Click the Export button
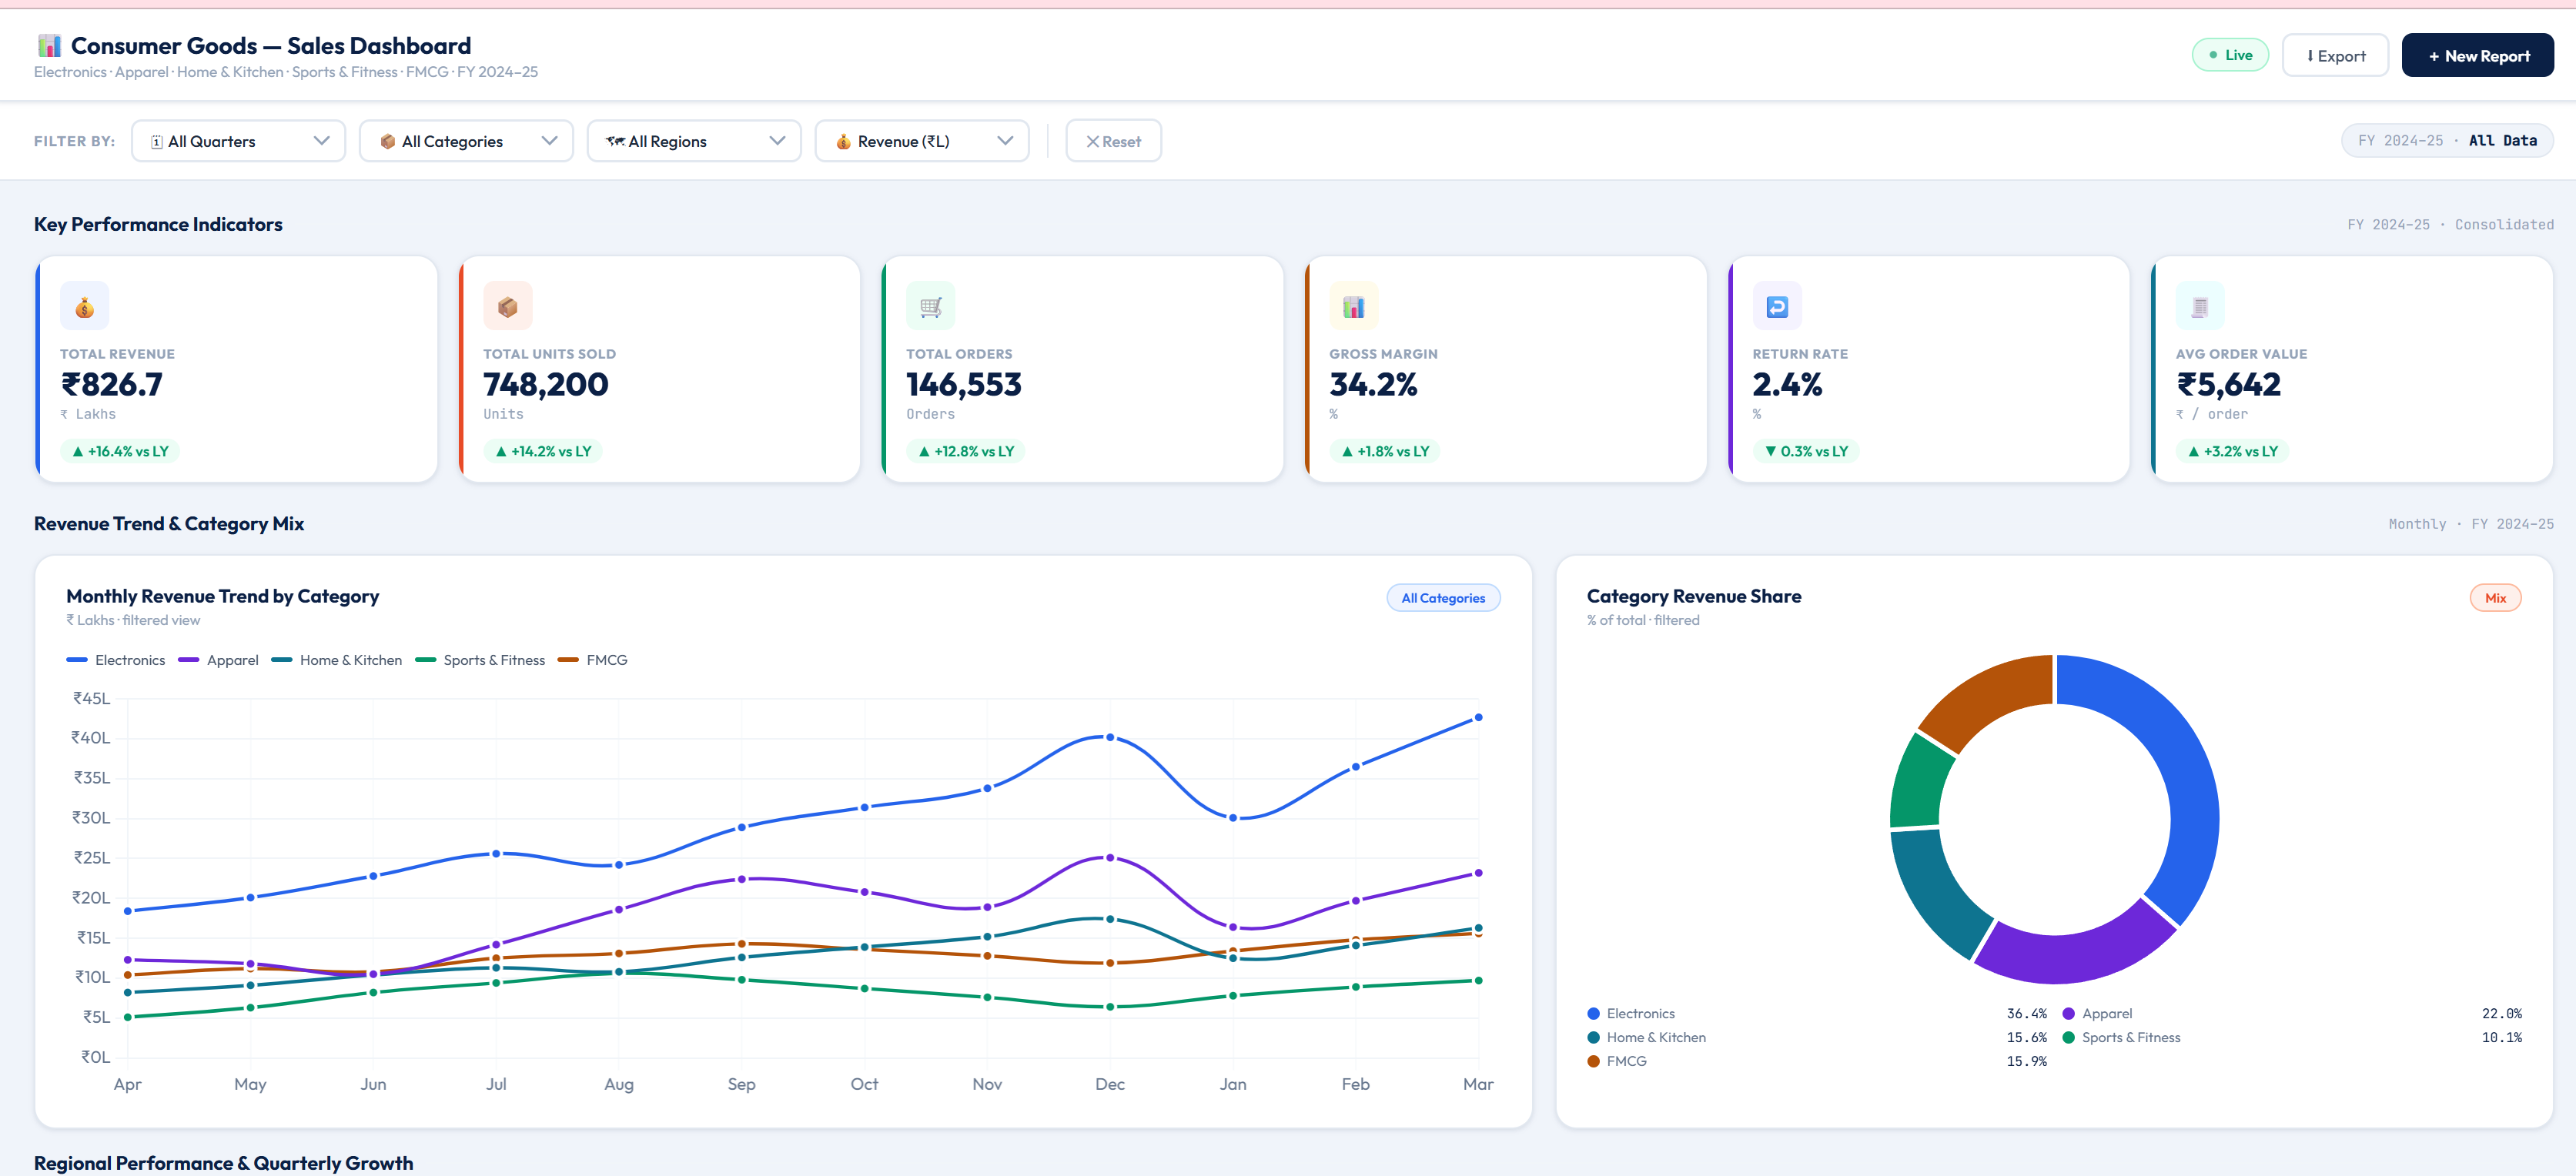This screenshot has width=2576, height=1176. 2335,55
